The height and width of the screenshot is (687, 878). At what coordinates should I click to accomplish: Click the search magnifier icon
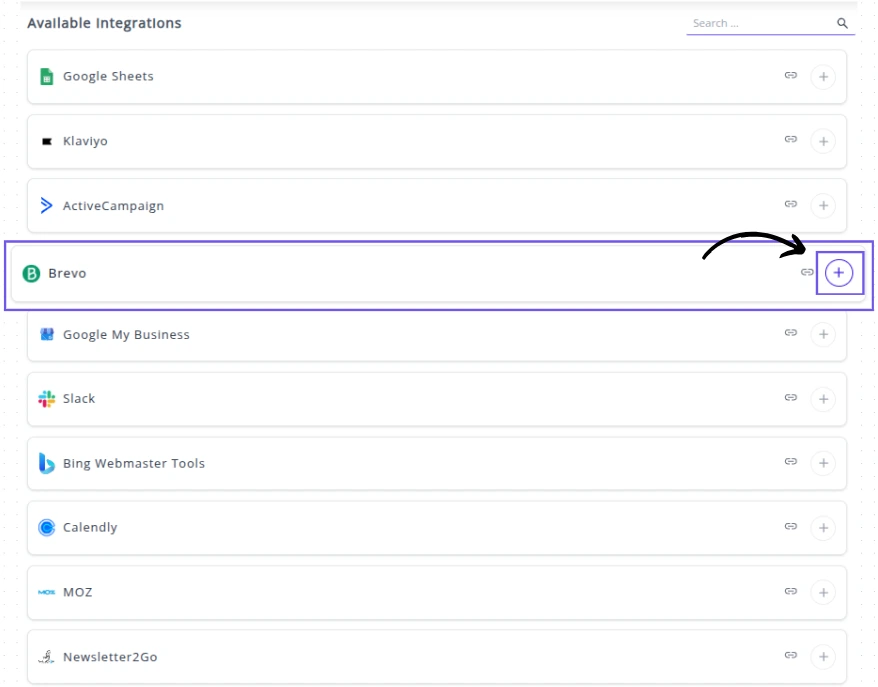click(x=842, y=23)
